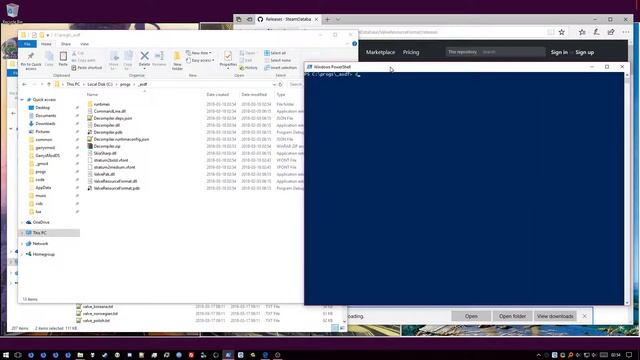Screen dimensions: 640x360
Task: Open the taskbar notification center icon
Action: coord(629,355)
